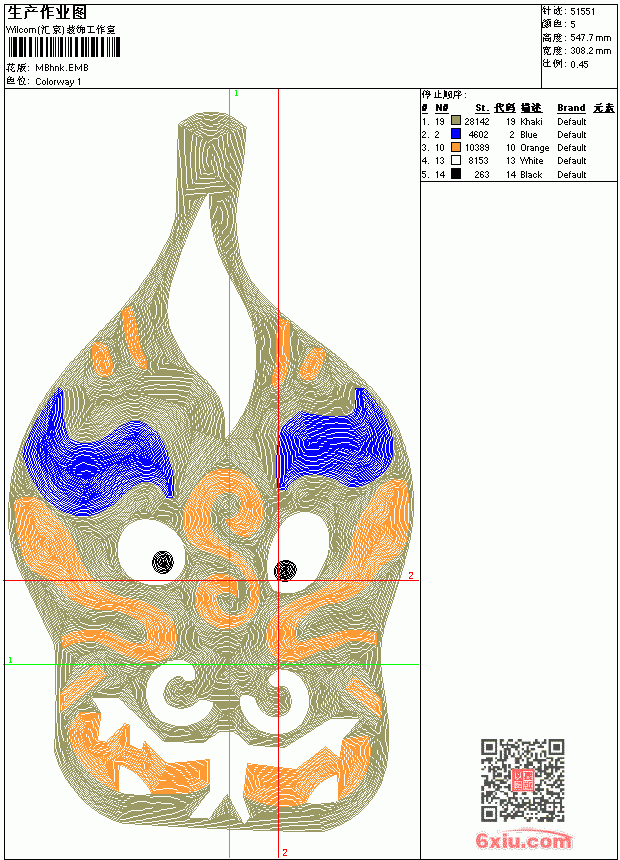Viewport: 620px width, 860px height.
Task: Pick the Orange thread color swatch
Action: (x=455, y=147)
